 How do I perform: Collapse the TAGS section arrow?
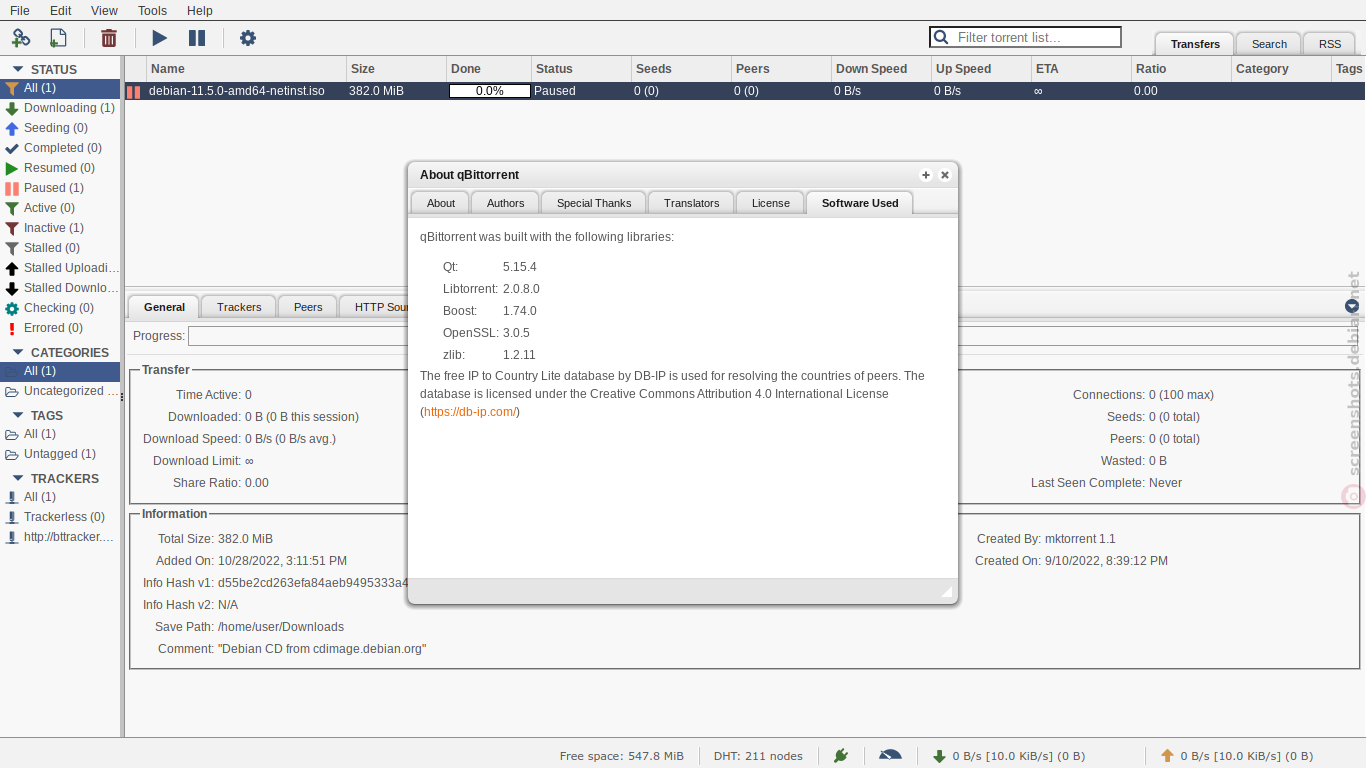pos(17,416)
